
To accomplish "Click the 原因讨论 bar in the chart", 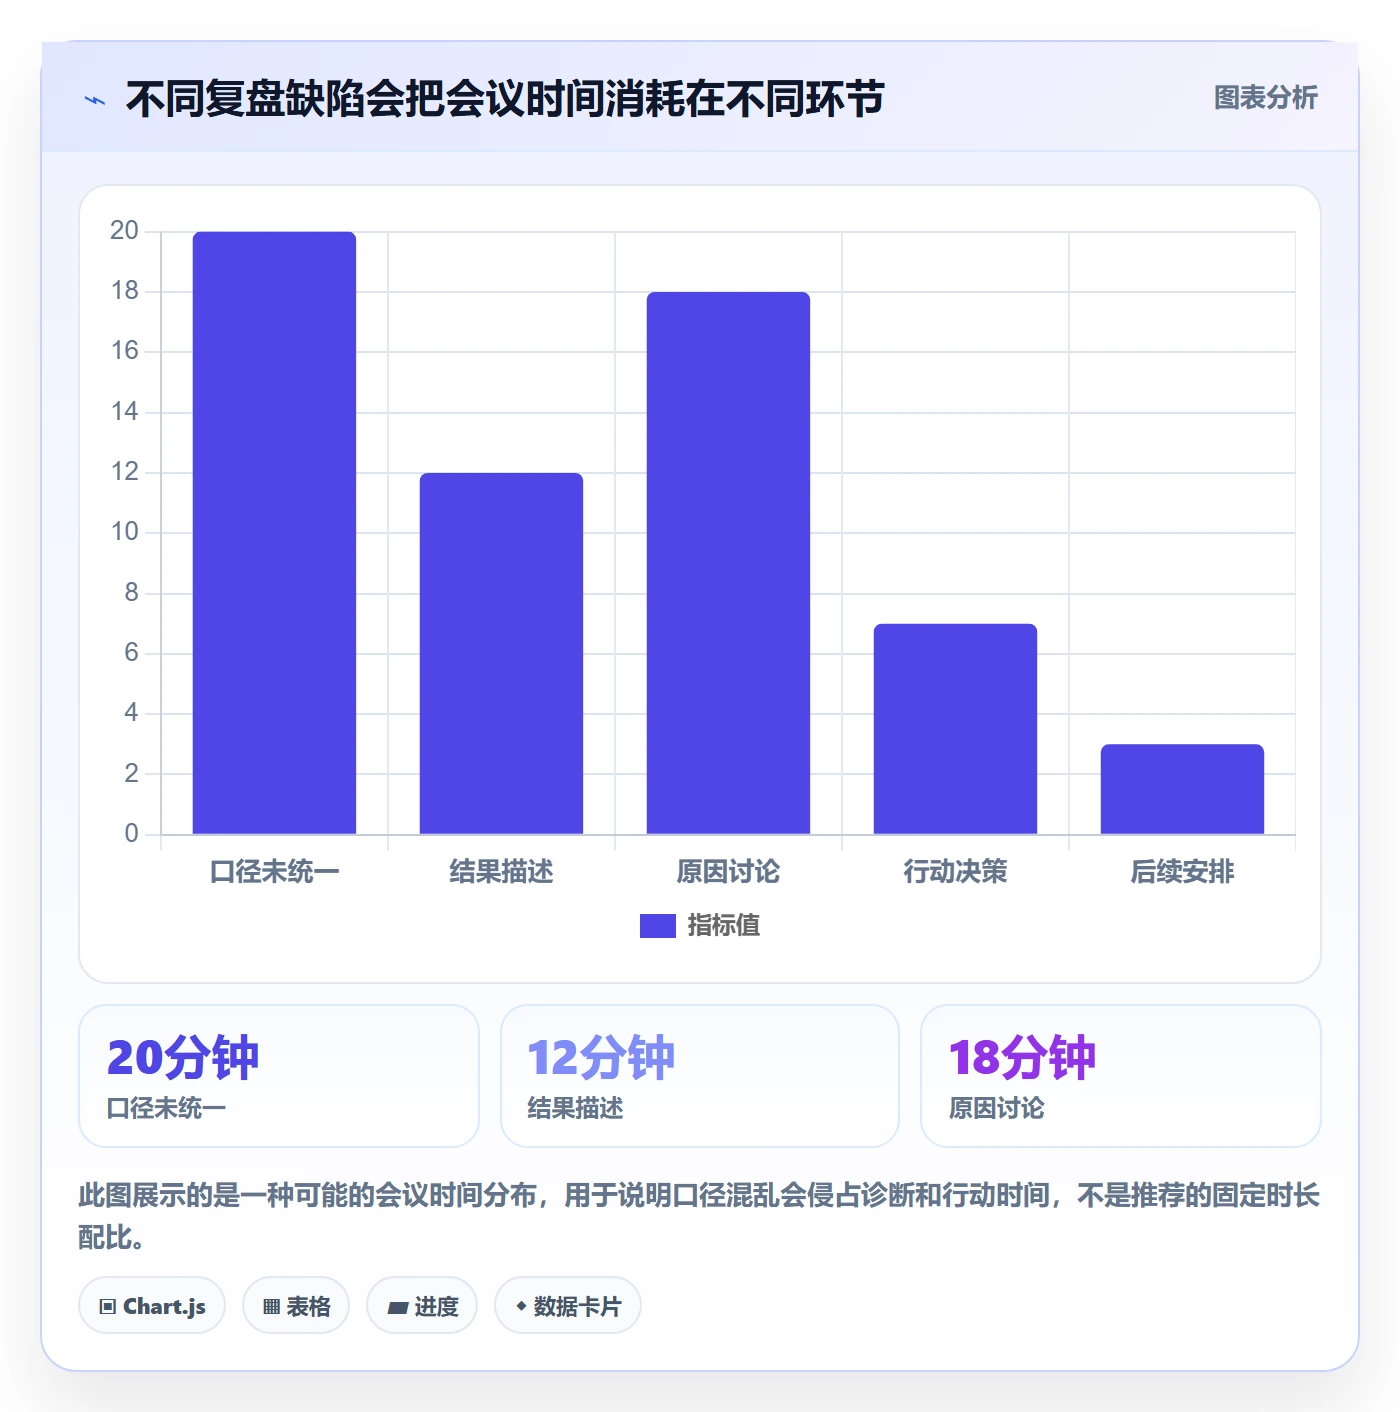I will [728, 563].
